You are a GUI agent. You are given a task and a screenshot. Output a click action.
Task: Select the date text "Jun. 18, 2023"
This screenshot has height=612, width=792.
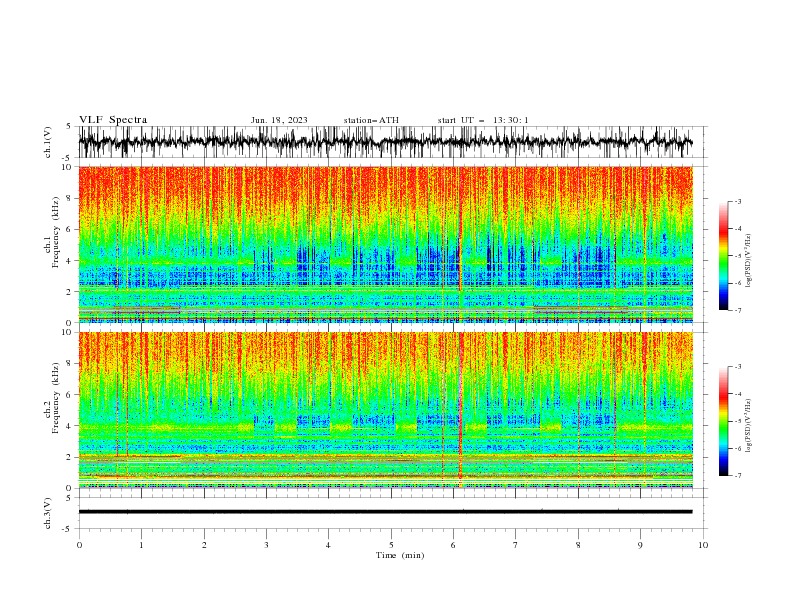pos(279,120)
